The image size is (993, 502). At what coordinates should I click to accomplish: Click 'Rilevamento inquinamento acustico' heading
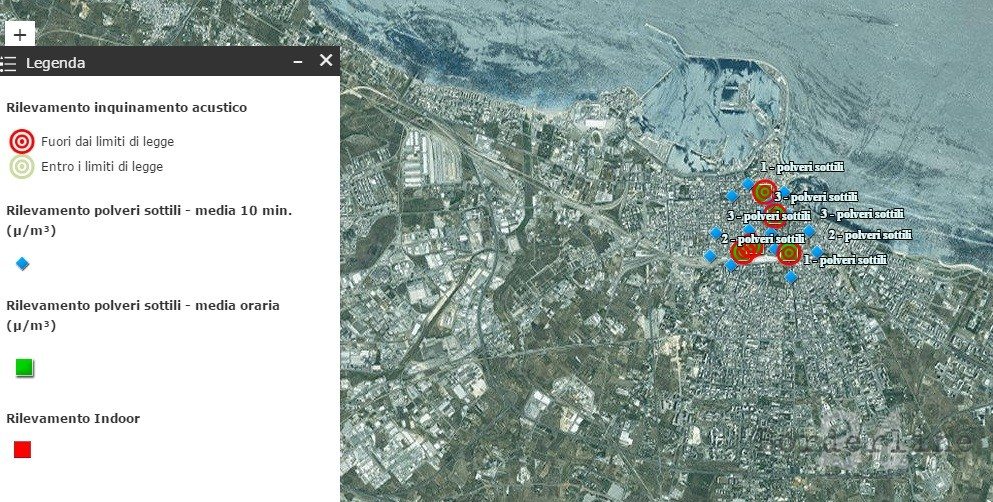coord(126,107)
